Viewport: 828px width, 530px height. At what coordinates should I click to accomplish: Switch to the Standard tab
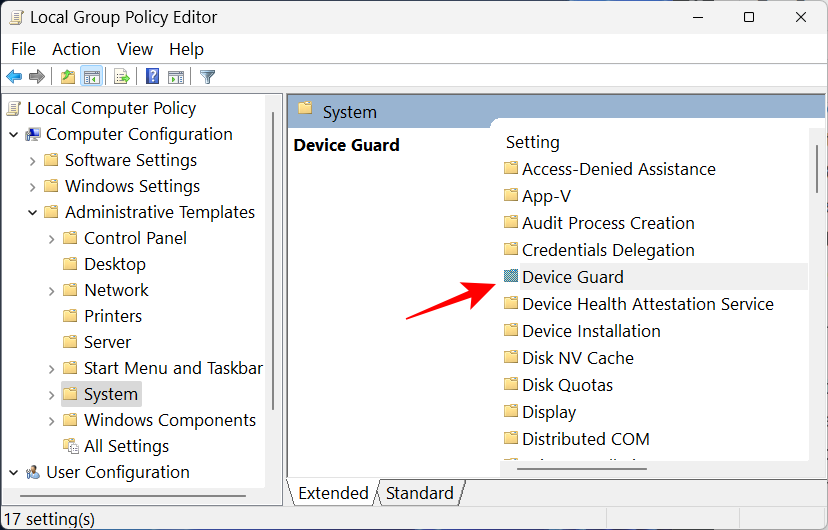419,493
